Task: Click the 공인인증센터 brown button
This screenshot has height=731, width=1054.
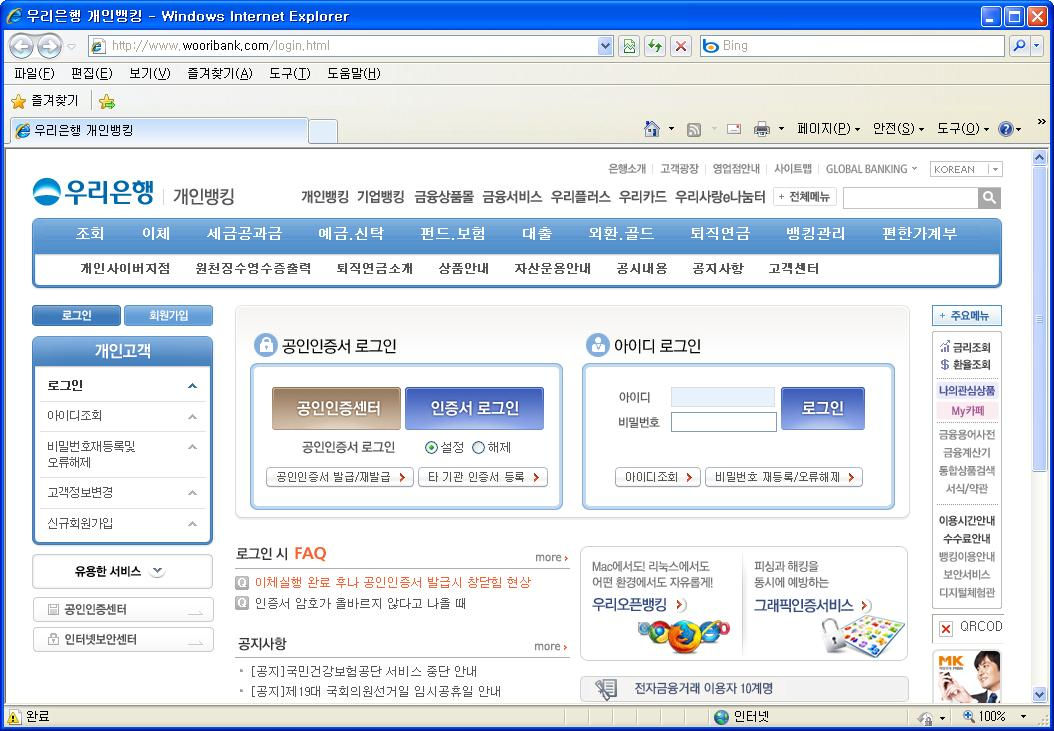Action: click(337, 408)
